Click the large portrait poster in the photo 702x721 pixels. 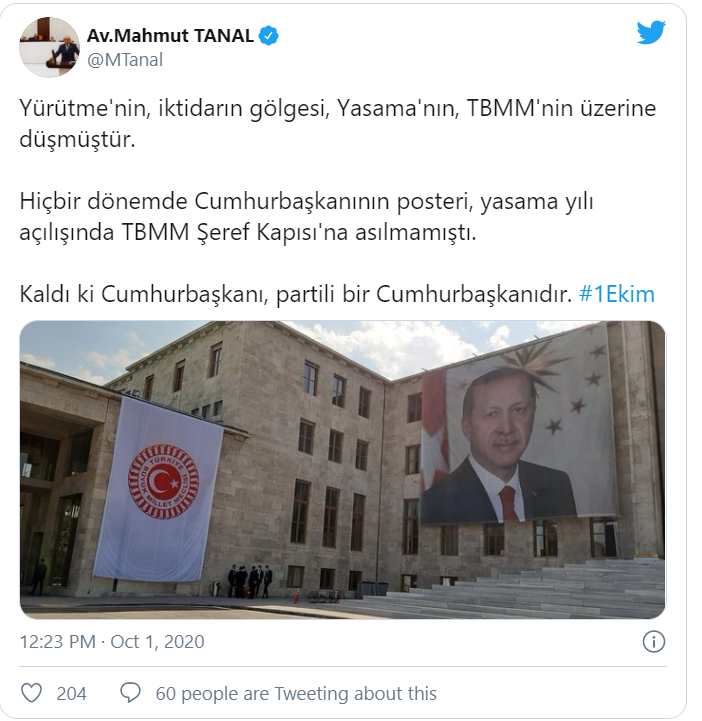[519, 424]
